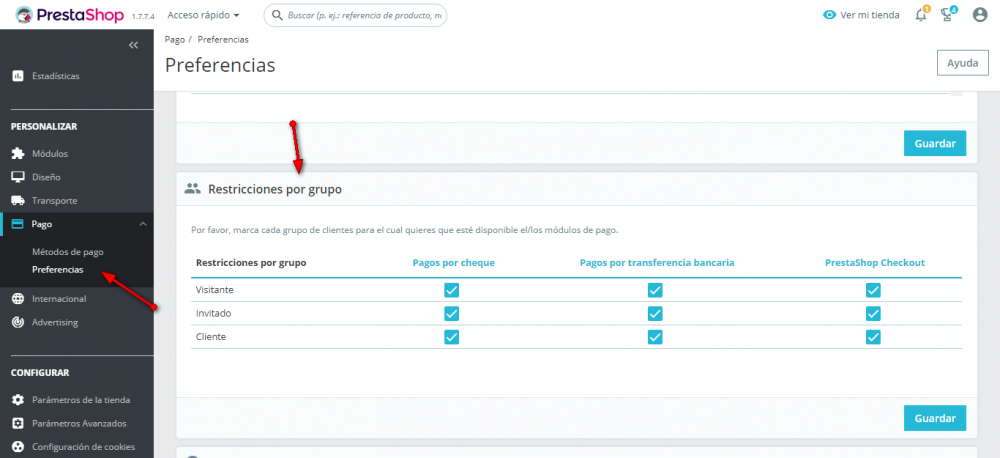Click the Transporte truck icon
1000x458 pixels.
17,201
